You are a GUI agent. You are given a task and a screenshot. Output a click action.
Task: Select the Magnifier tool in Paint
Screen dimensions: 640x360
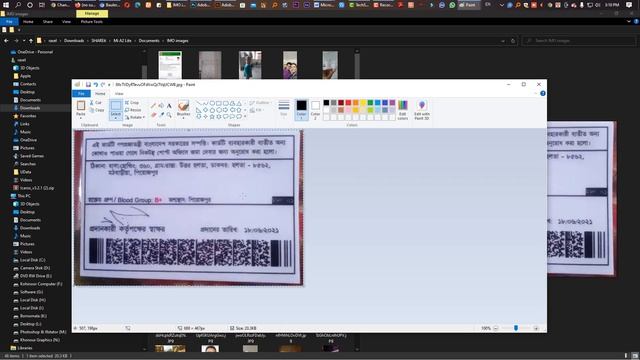[169, 115]
